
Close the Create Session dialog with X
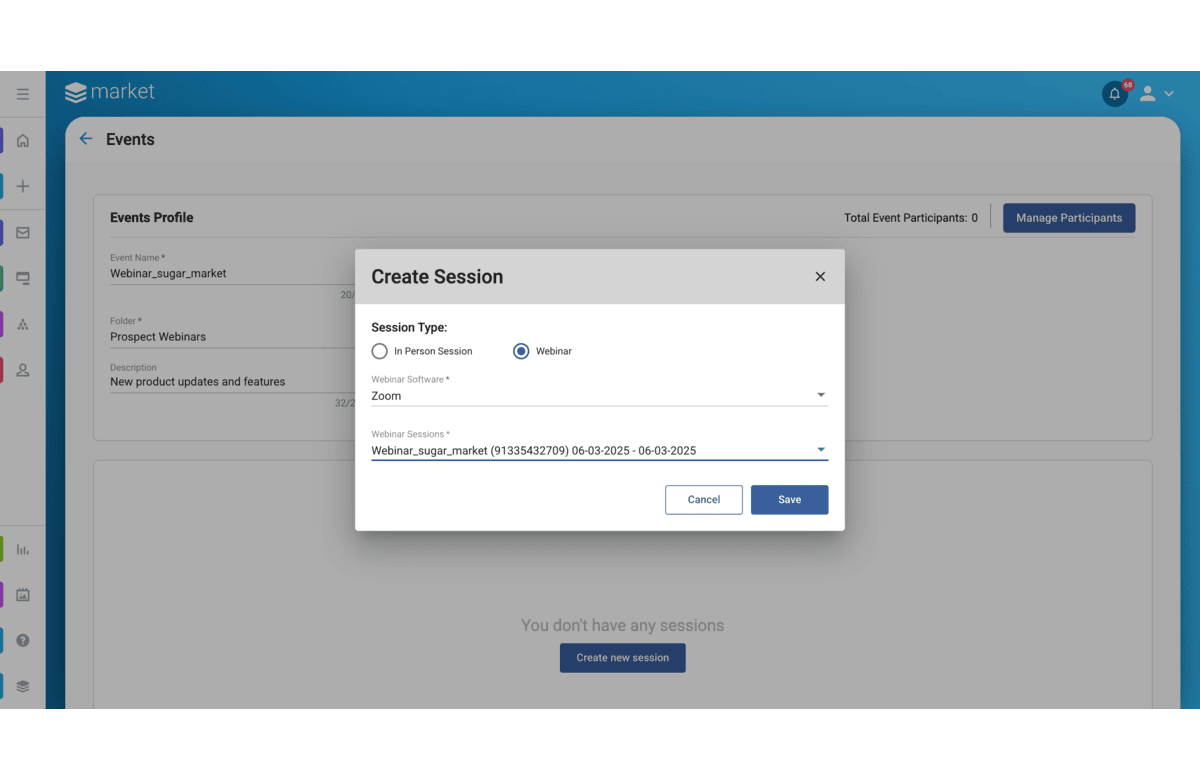coord(820,277)
